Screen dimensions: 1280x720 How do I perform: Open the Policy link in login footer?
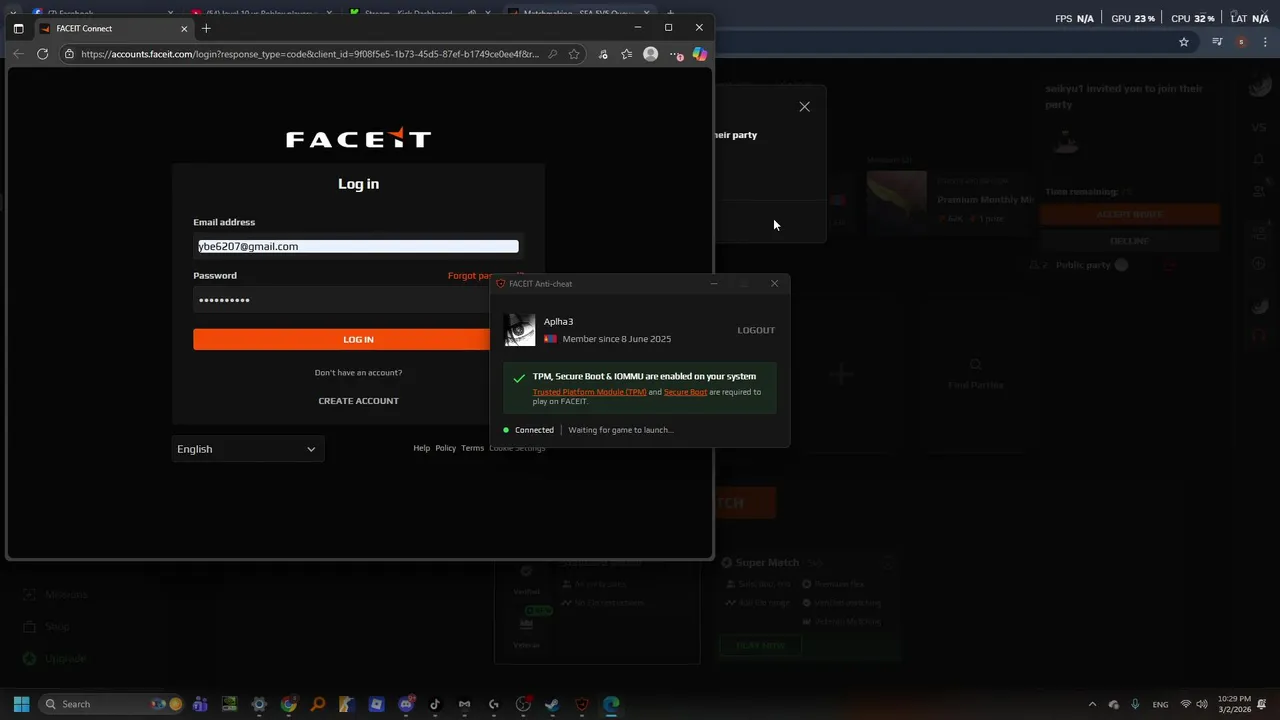[x=446, y=448]
